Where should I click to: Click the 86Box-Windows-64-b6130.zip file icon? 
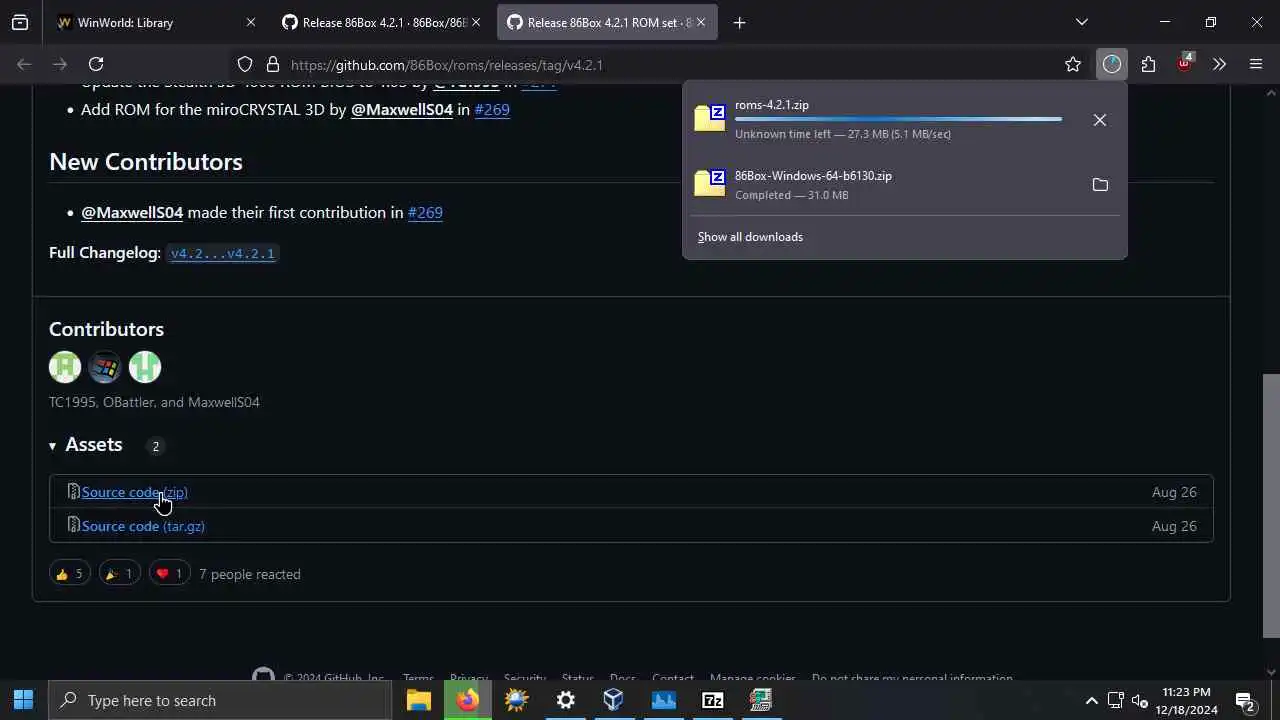[x=710, y=182]
